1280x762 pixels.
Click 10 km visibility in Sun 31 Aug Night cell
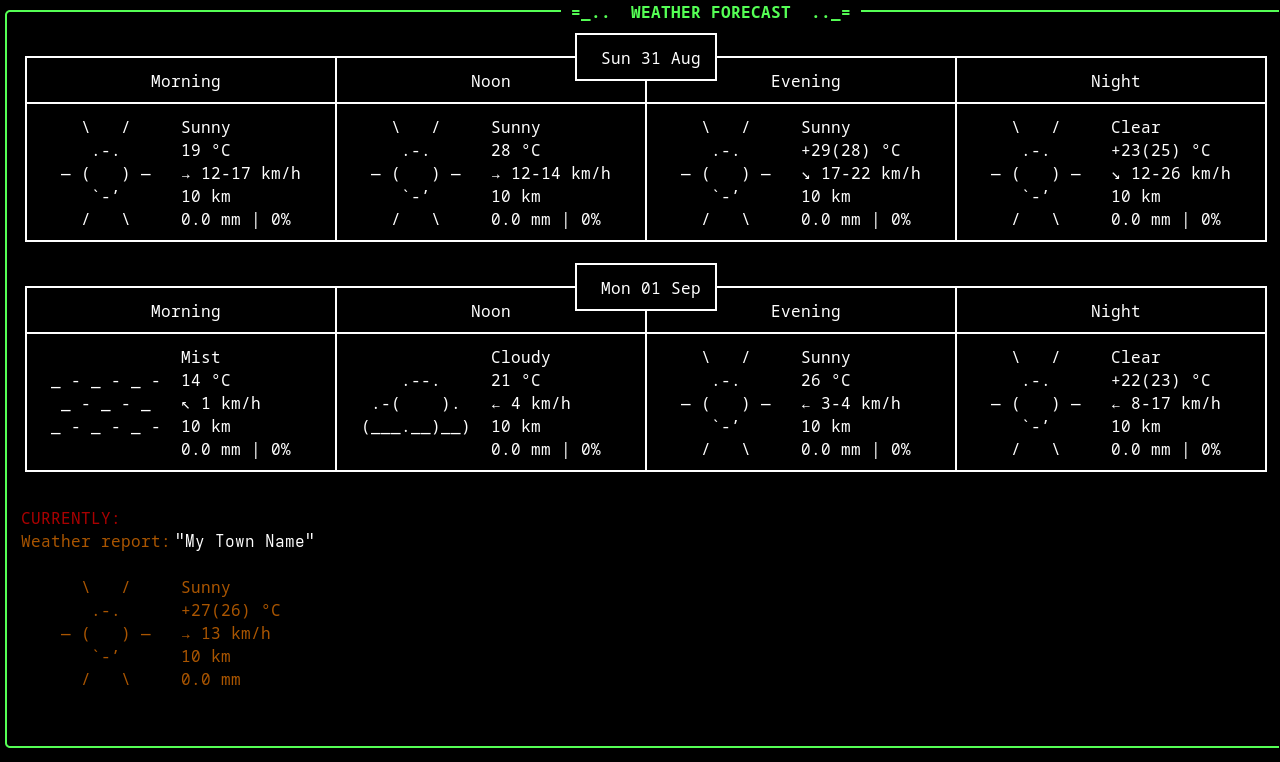(x=1136, y=196)
